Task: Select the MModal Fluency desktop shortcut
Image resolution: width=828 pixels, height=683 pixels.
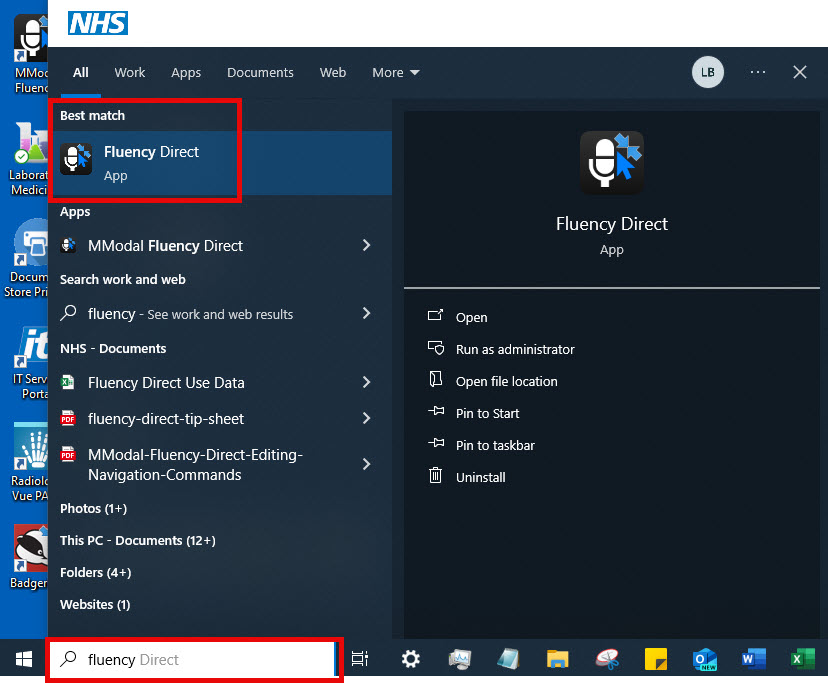Action: click(31, 54)
